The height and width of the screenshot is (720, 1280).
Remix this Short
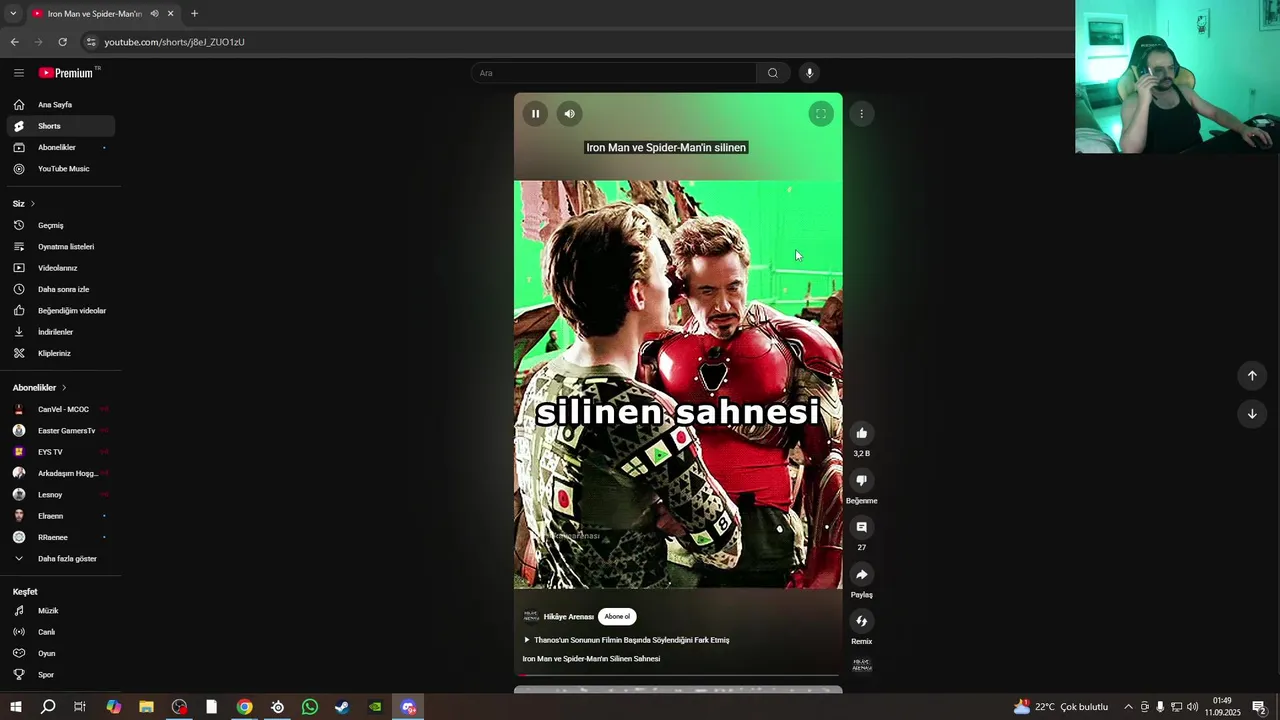tap(861, 621)
